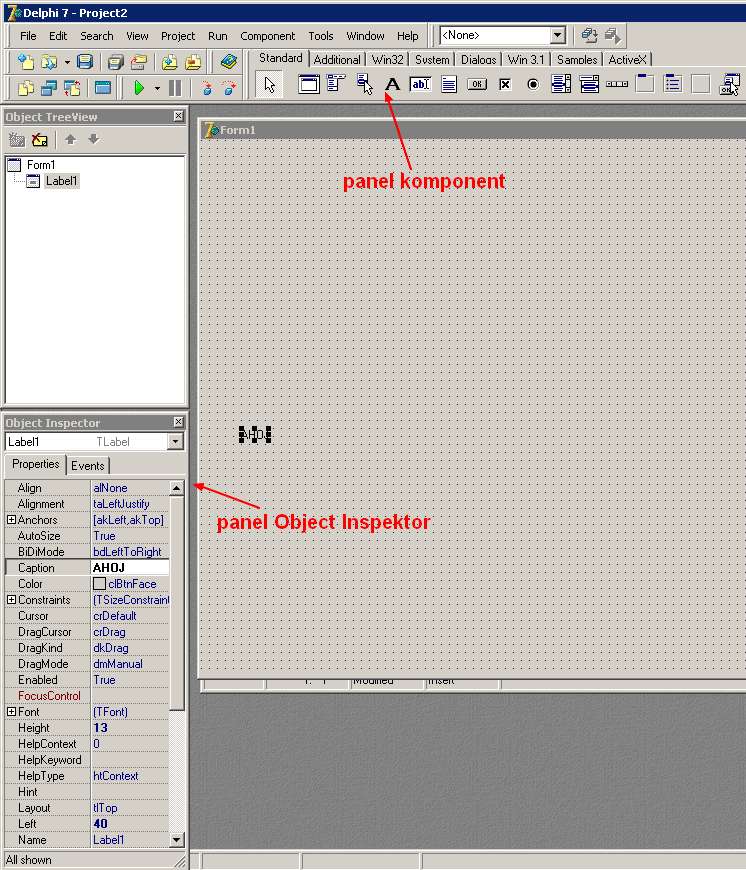Click the Open file toolbar icon
Image resolution: width=746 pixels, height=870 pixels.
click(49, 61)
